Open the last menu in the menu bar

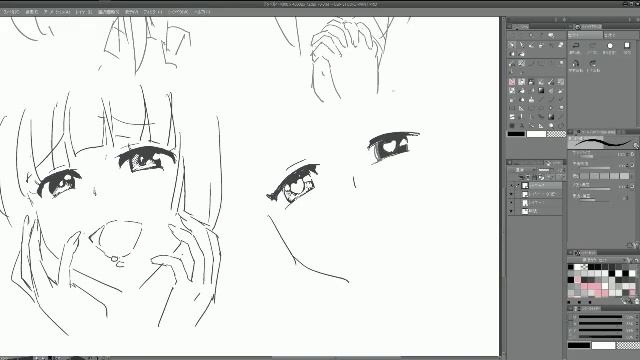202,12
